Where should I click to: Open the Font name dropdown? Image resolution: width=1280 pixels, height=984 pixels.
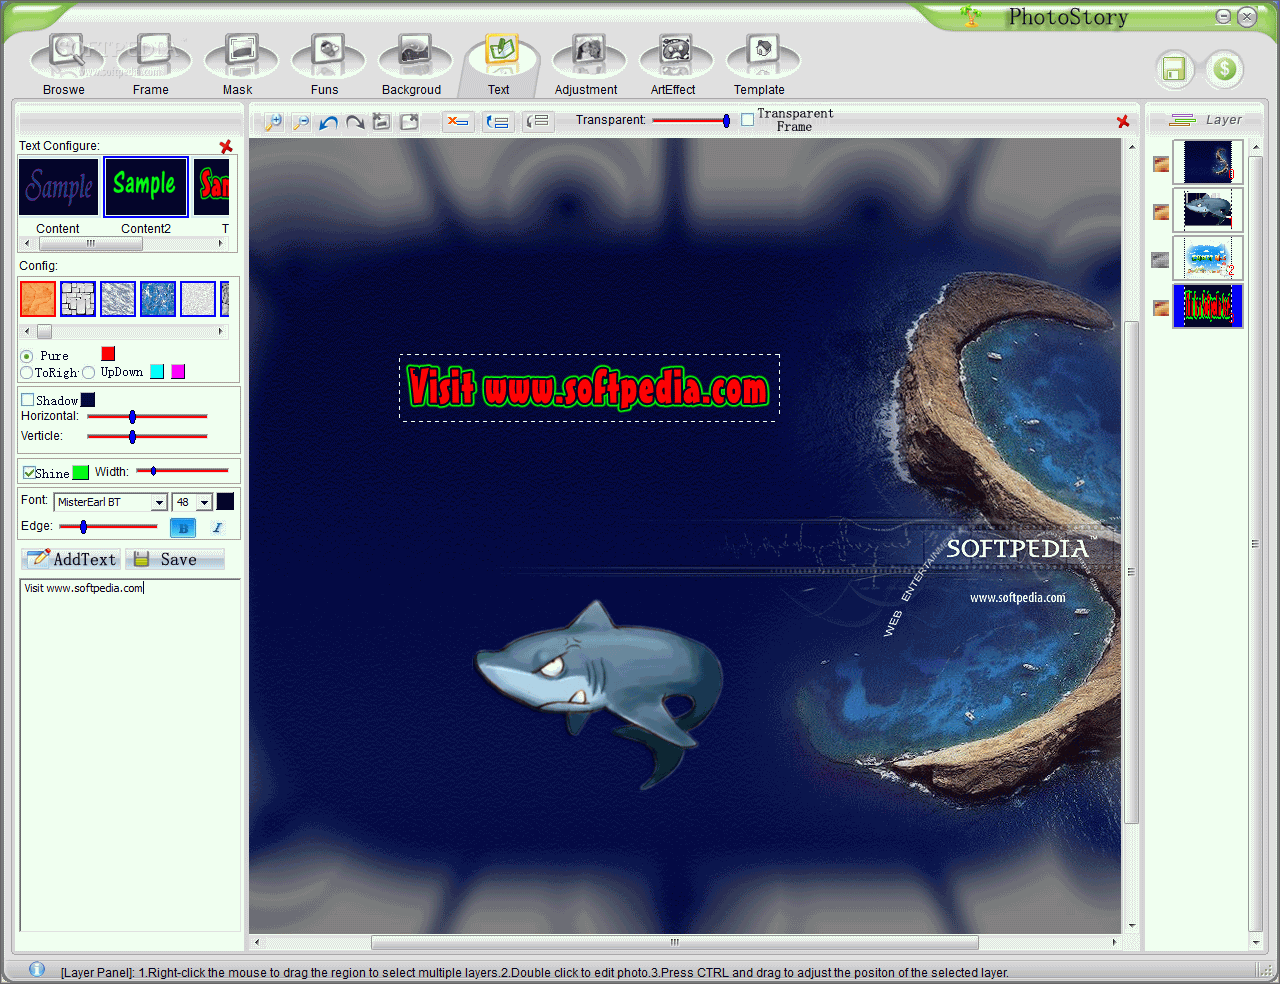159,502
